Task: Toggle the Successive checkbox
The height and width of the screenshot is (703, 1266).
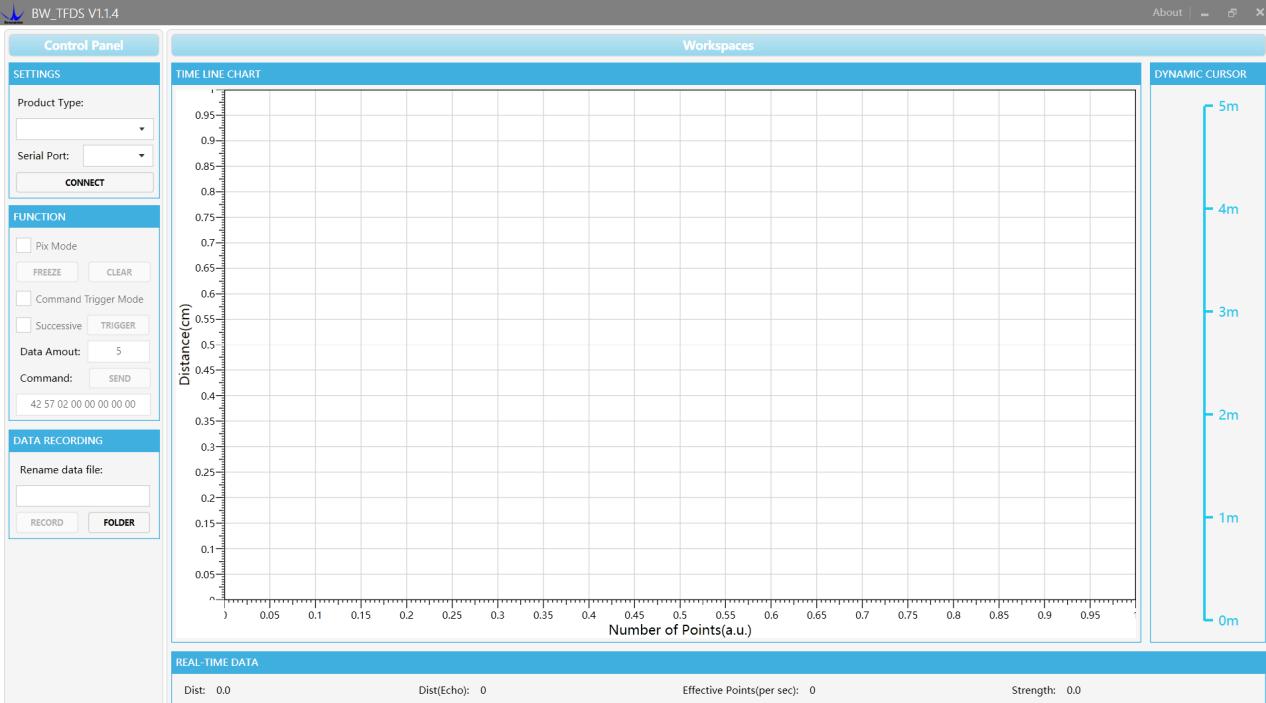Action: (24, 325)
